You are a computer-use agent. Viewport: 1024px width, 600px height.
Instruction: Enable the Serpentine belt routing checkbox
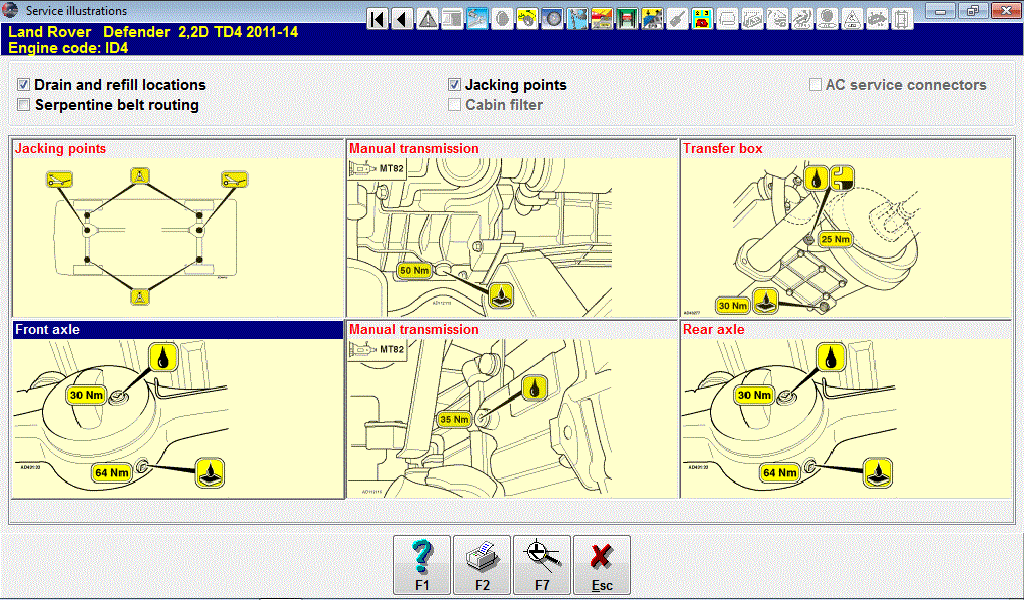[24, 105]
